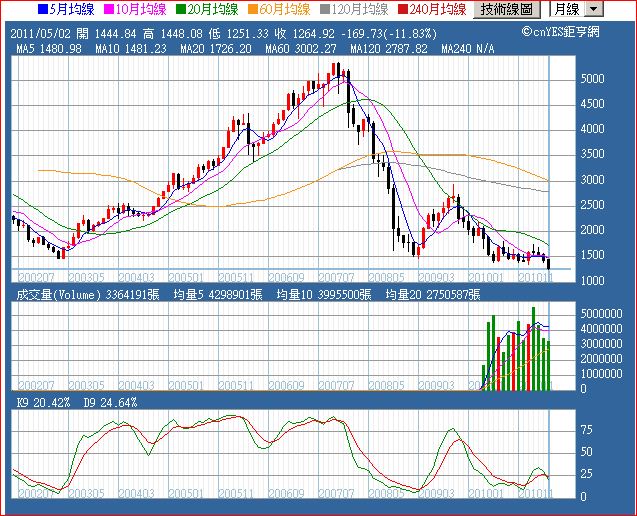Click the magenta 10月均線 legend swatch
Screen dimensions: 637x516
108,9
